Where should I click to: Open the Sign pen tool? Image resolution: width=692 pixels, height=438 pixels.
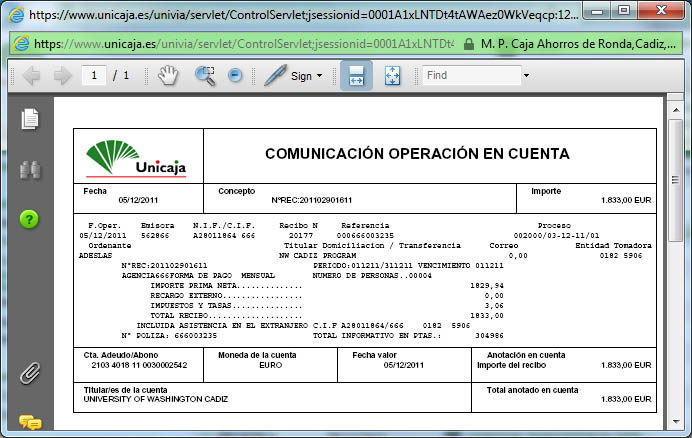(x=275, y=76)
